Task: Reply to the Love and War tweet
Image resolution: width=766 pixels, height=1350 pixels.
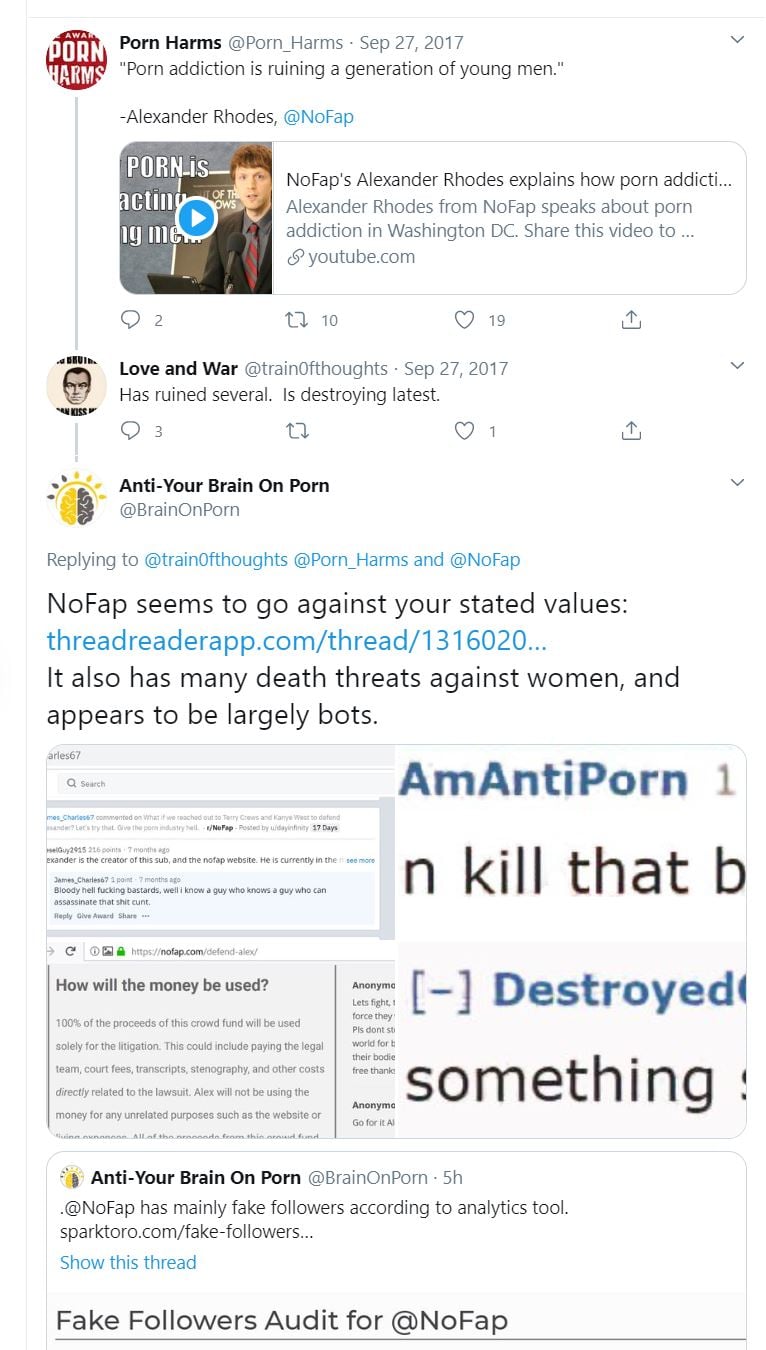Action: click(x=131, y=431)
